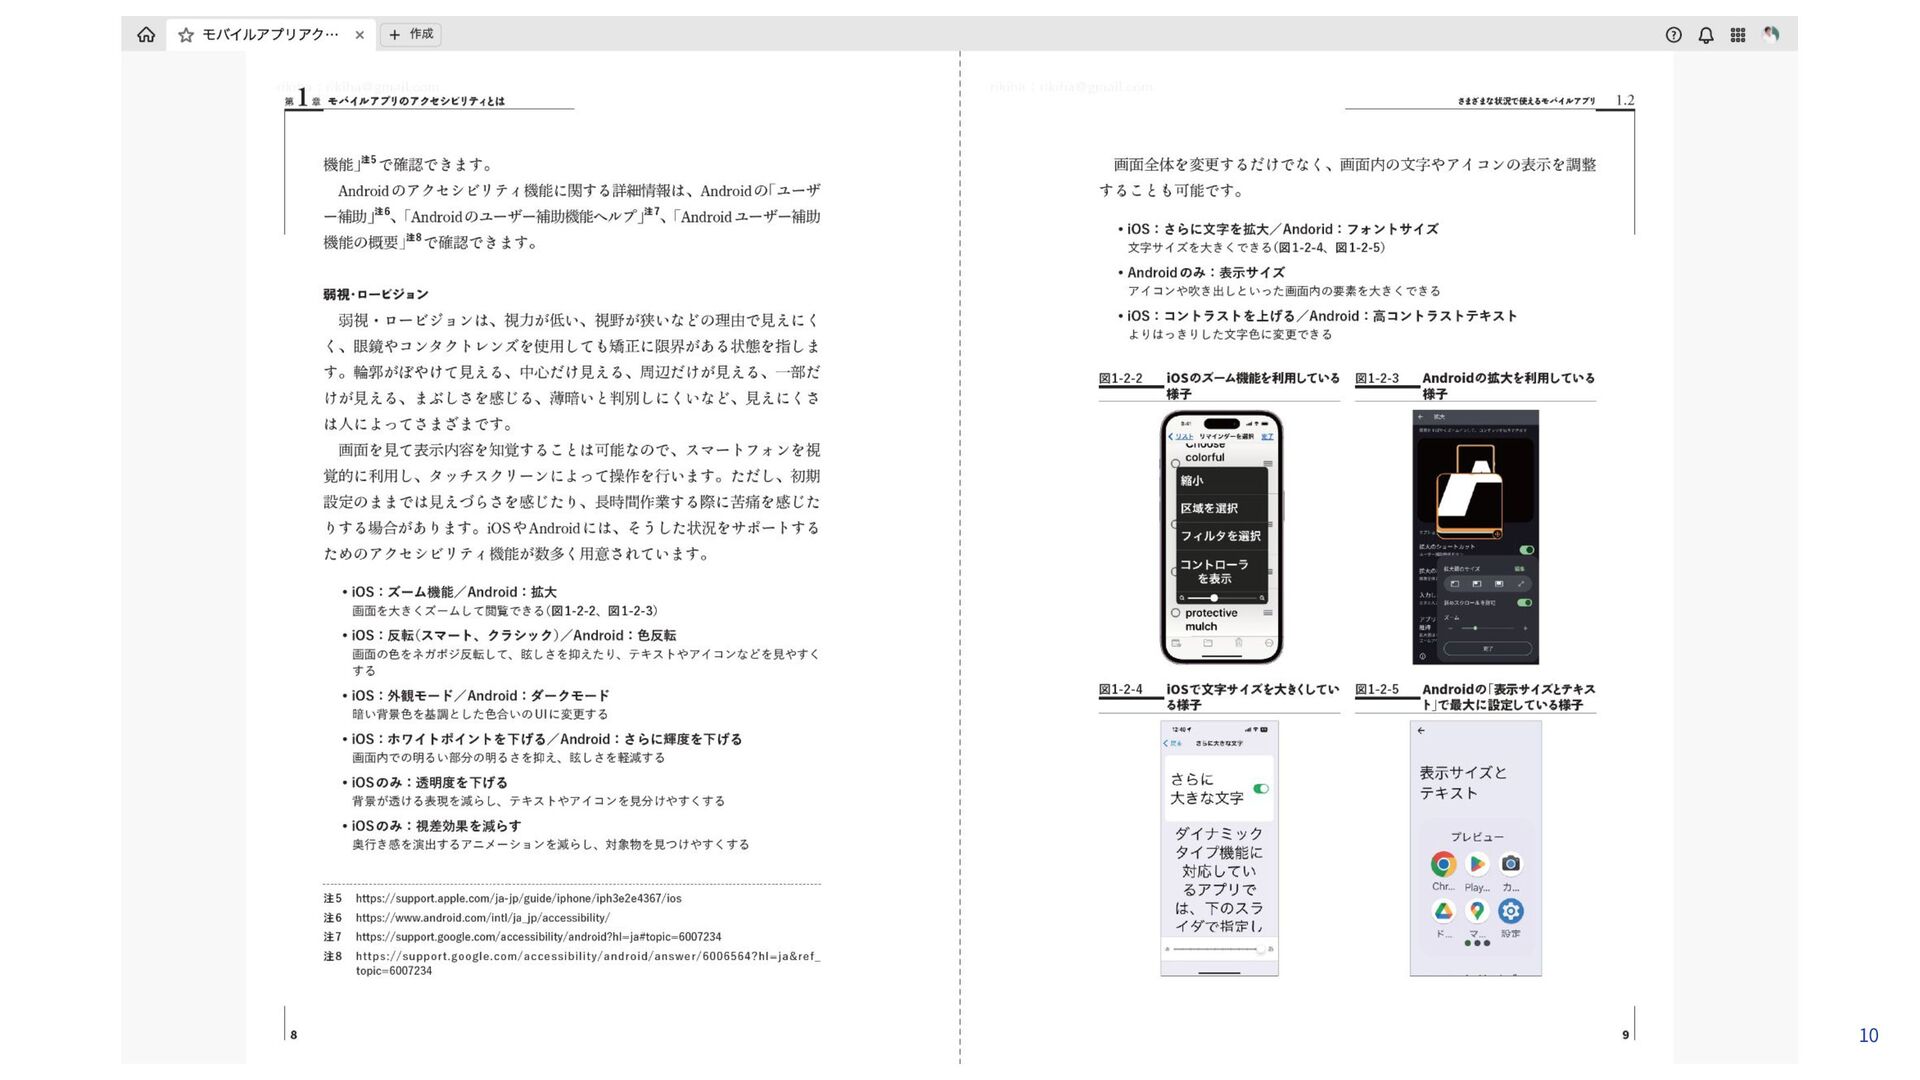Select the radio circle beside protective mulch
1920x1080 pixels.
[1176, 613]
